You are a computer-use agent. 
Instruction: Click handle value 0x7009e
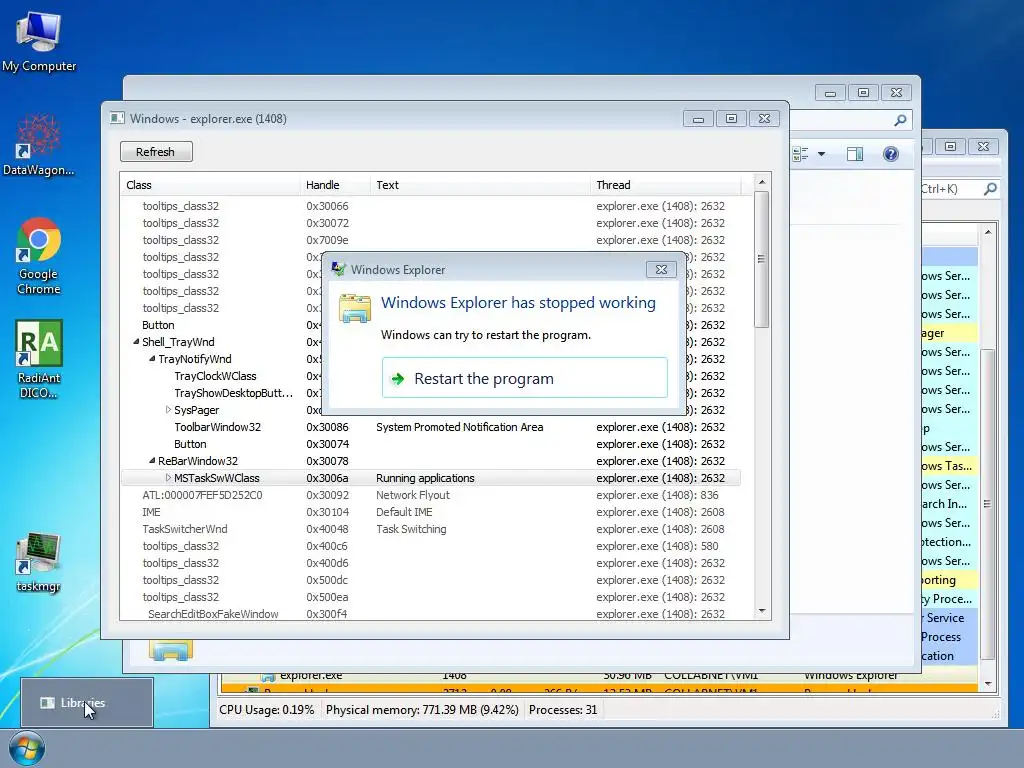pyautogui.click(x=327, y=240)
